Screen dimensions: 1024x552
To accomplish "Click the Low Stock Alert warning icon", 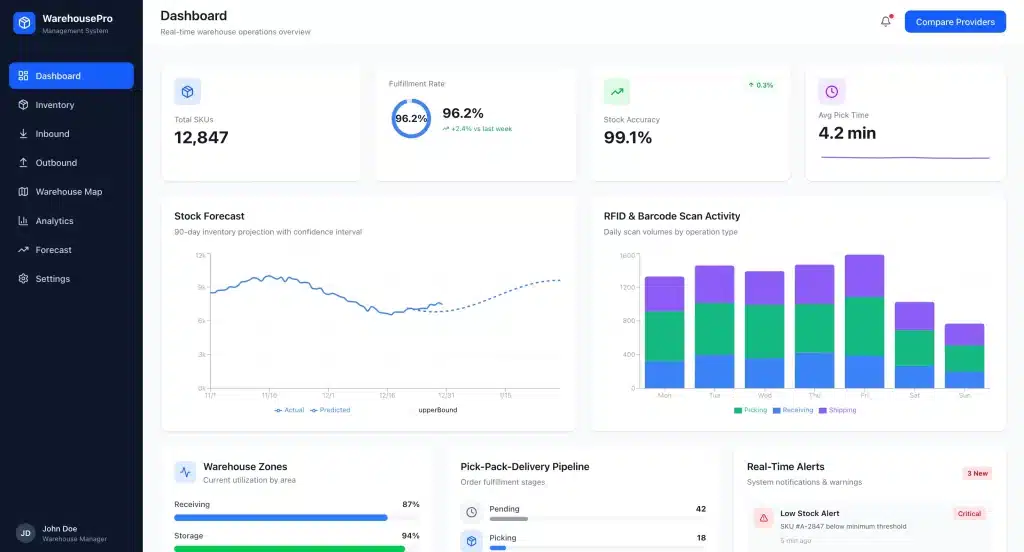I will [763, 518].
